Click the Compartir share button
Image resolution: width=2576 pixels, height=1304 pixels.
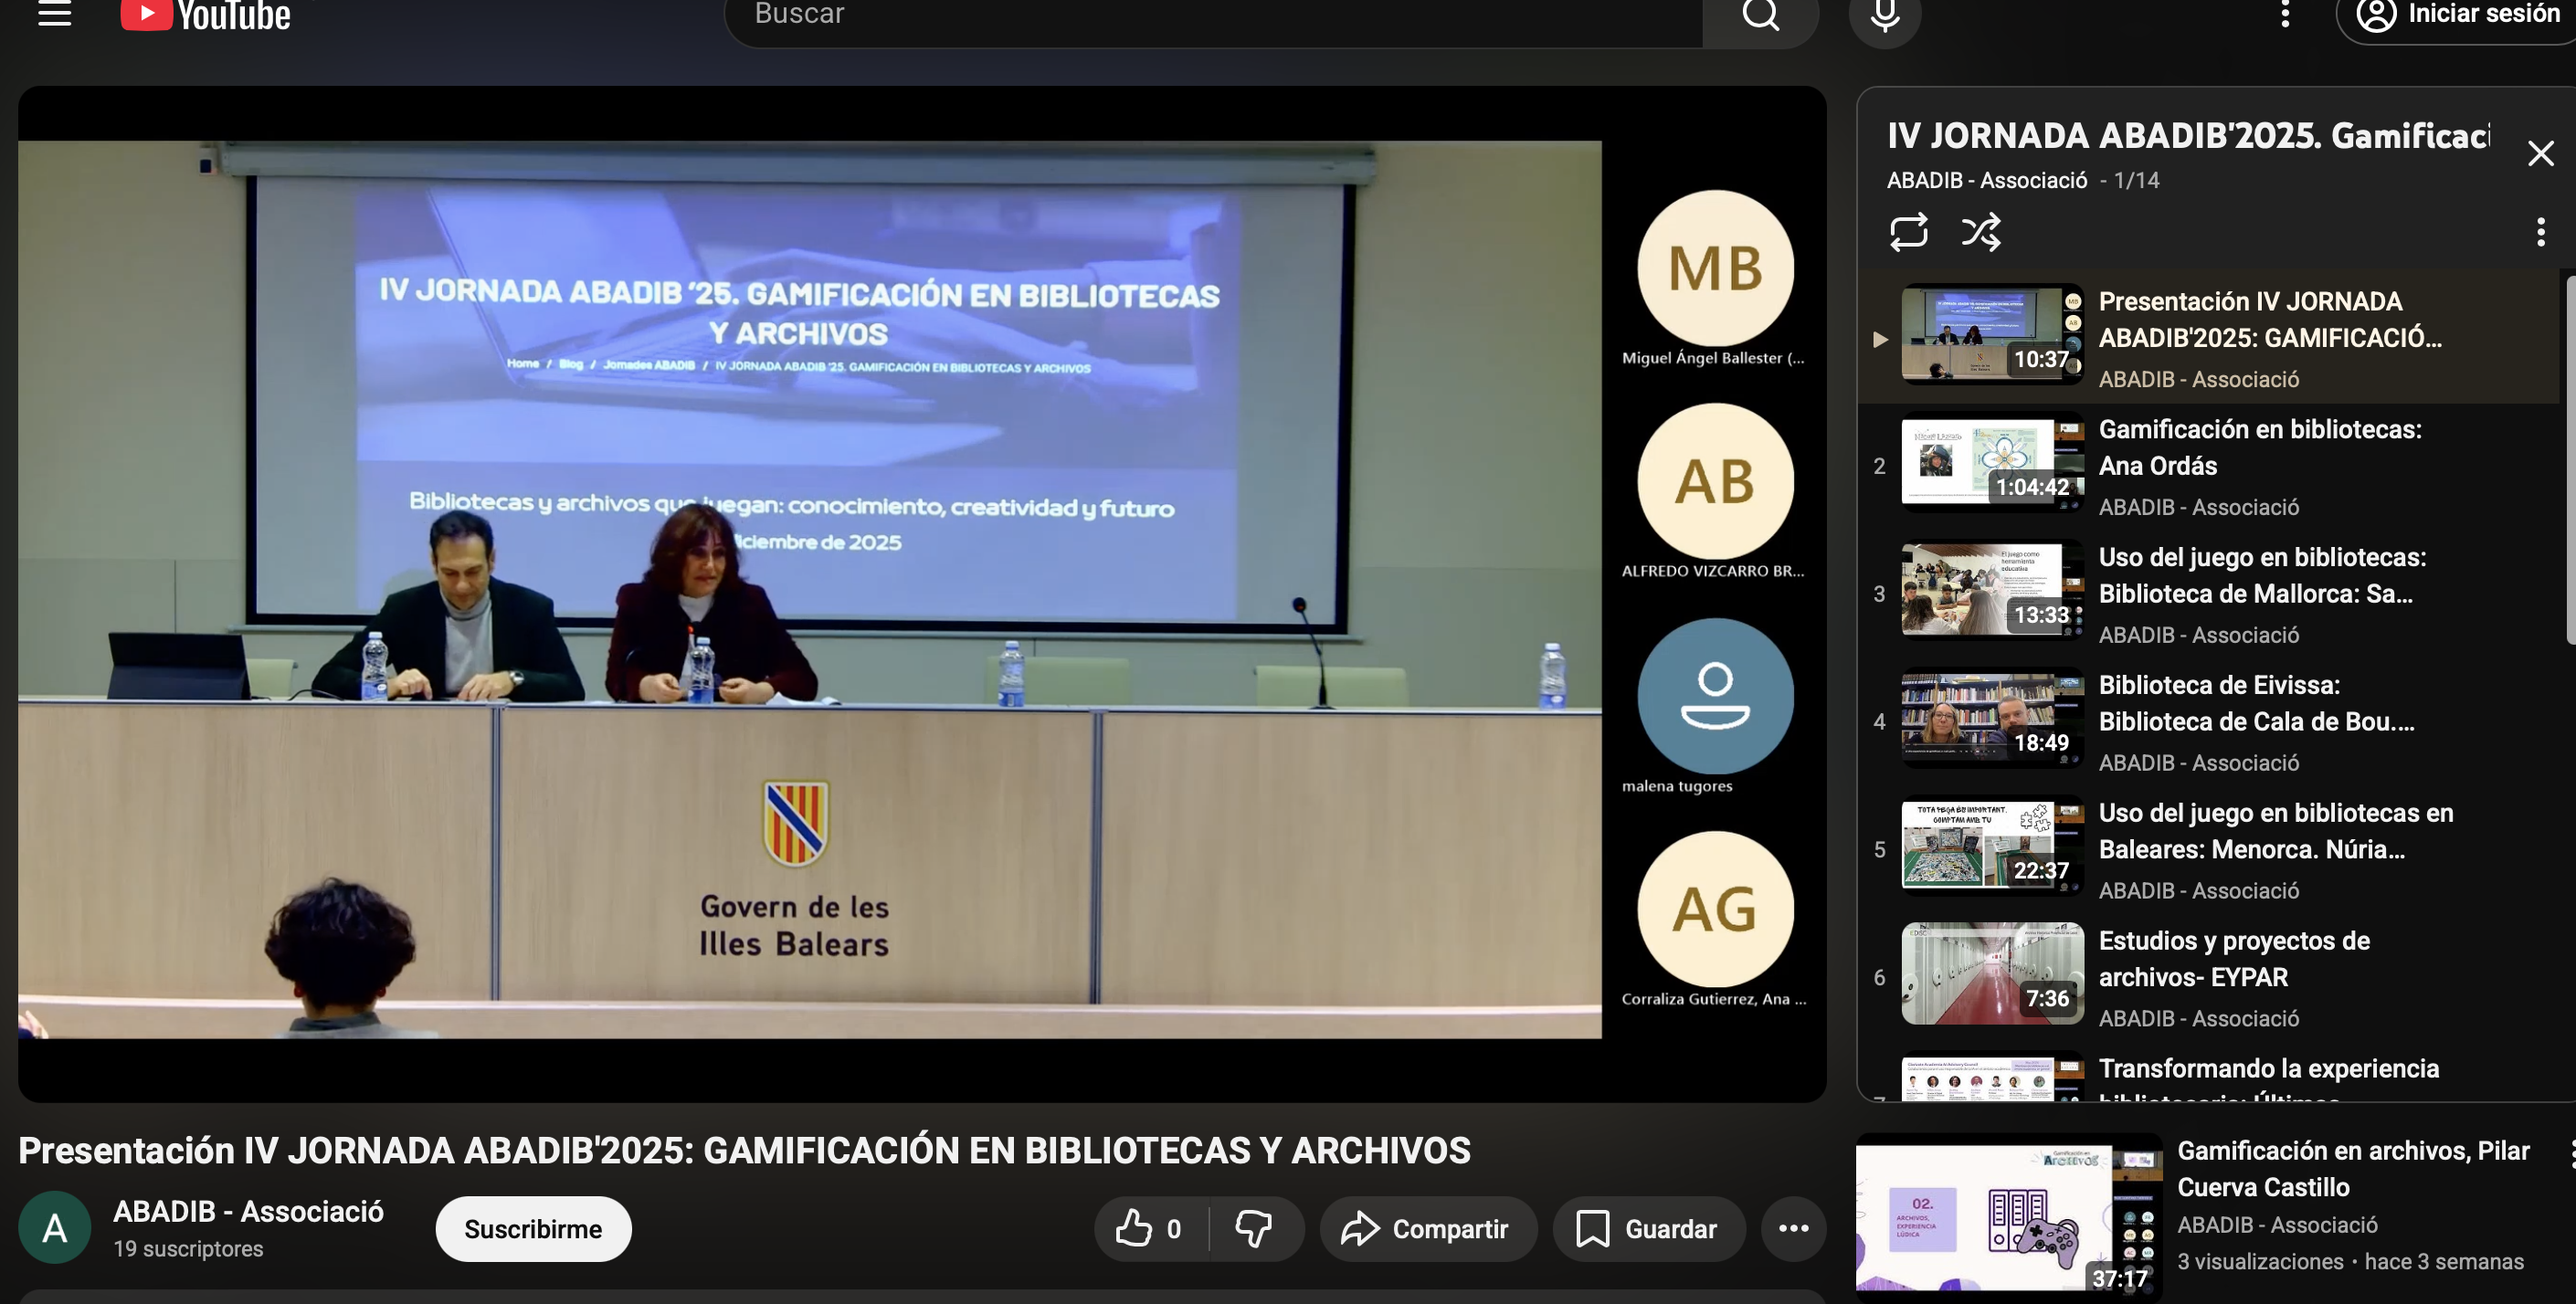pyautogui.click(x=1426, y=1228)
